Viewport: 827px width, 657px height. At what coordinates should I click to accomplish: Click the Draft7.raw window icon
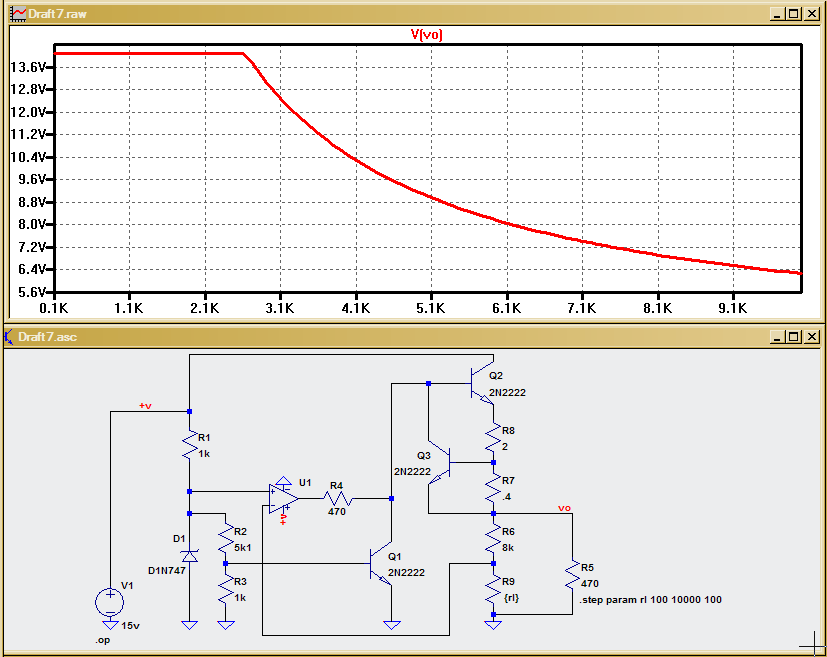point(18,14)
